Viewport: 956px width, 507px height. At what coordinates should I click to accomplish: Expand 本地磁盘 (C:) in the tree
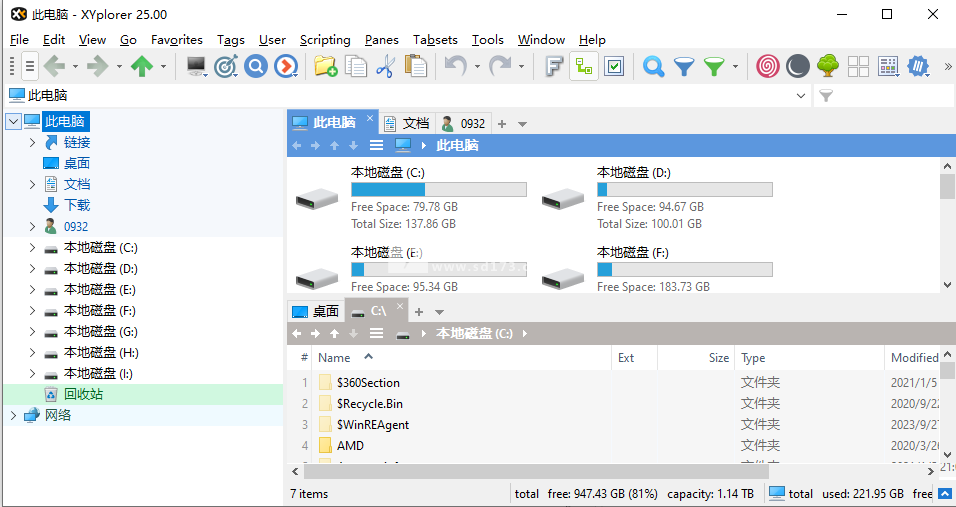tap(32, 248)
